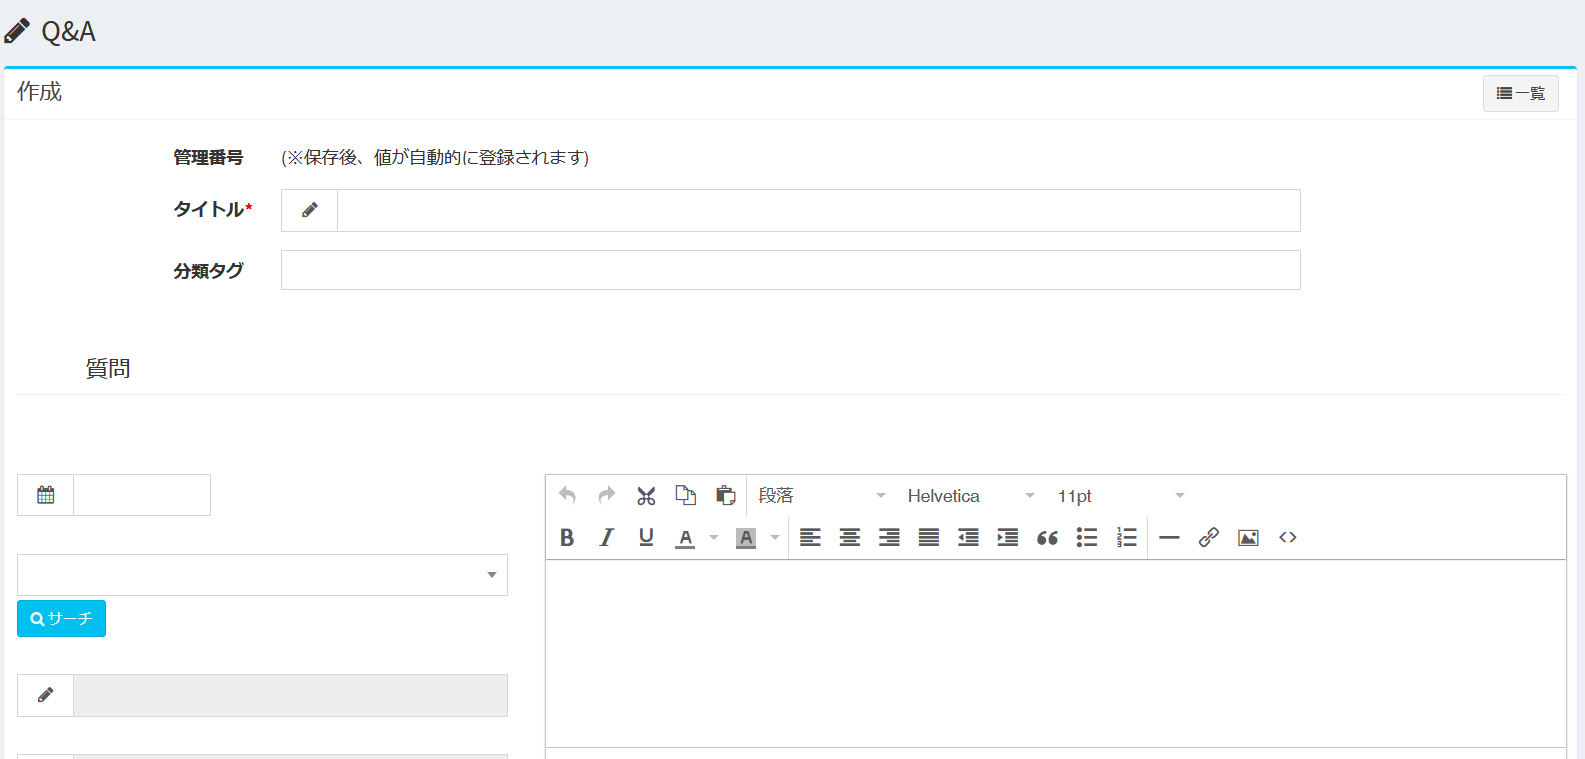Expand the Helvetica font family dropdown
This screenshot has height=759, width=1585.
coord(970,496)
